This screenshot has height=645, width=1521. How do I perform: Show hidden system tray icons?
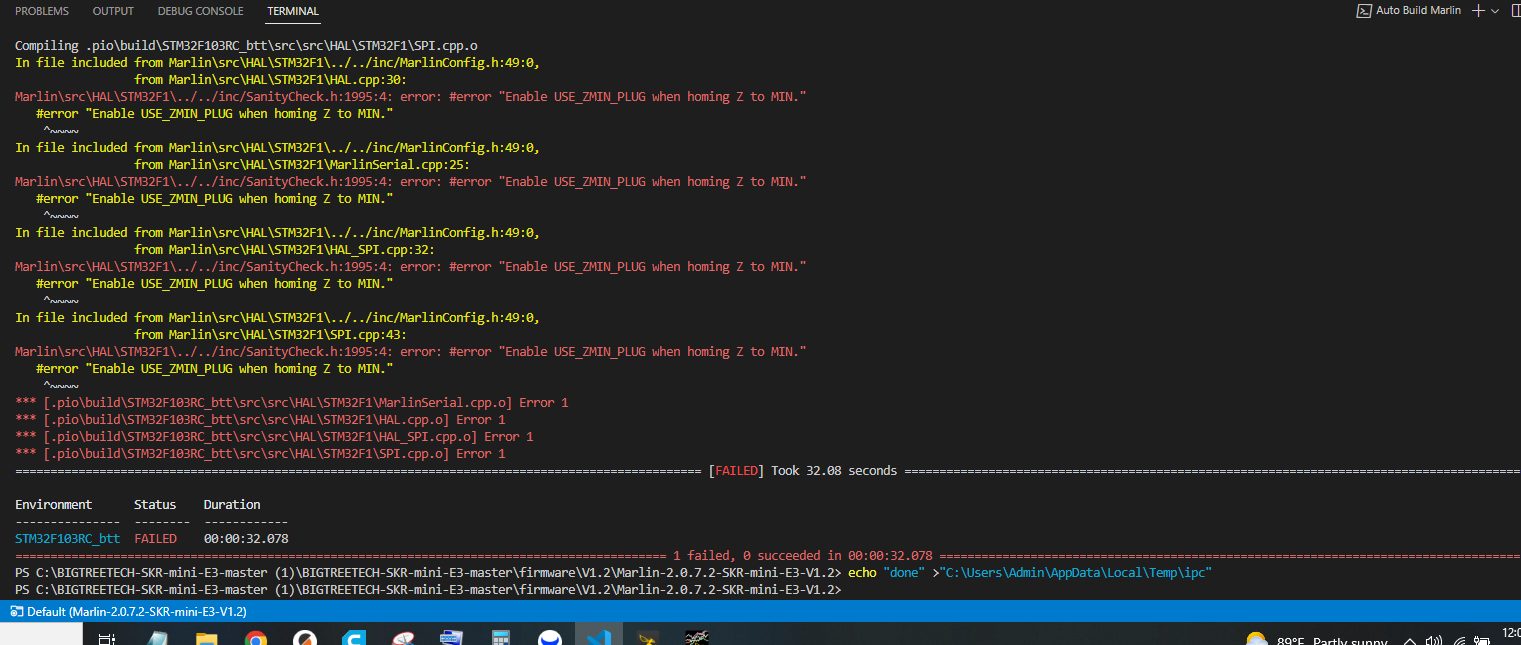[1411, 640]
